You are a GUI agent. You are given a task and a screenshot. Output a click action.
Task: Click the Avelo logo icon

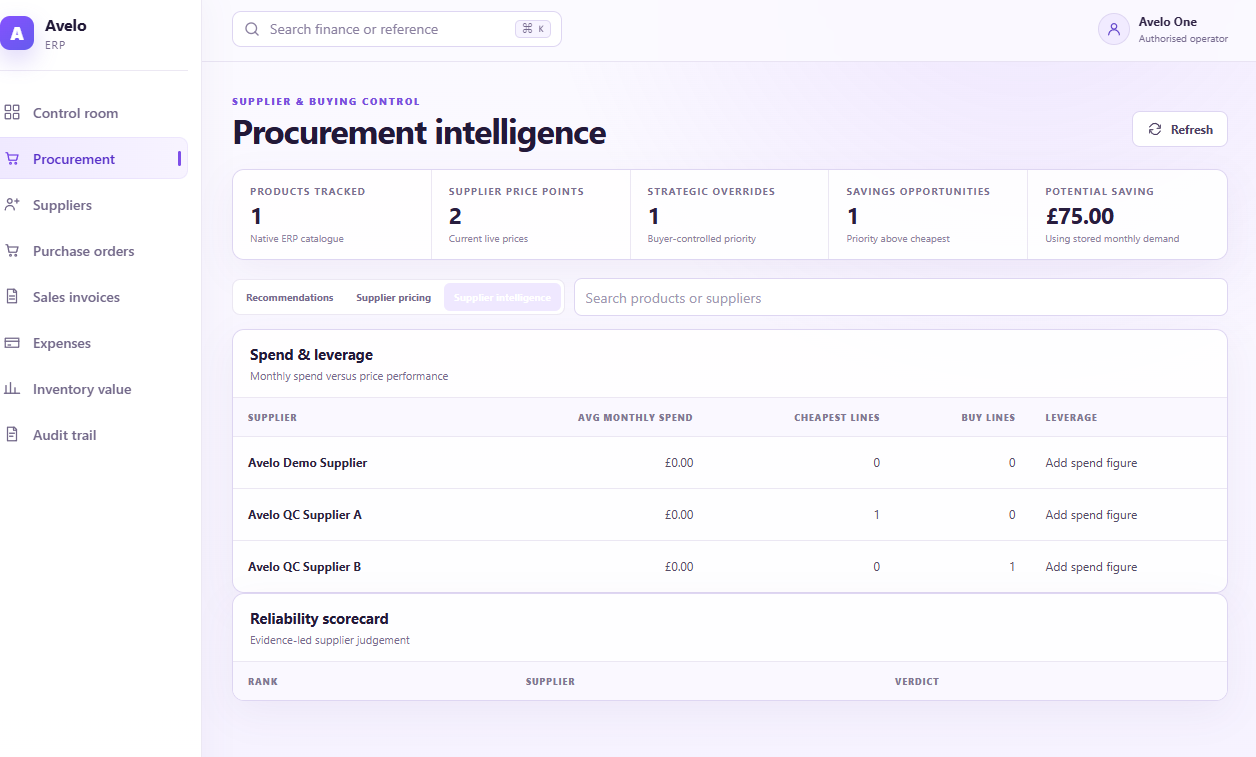click(17, 33)
